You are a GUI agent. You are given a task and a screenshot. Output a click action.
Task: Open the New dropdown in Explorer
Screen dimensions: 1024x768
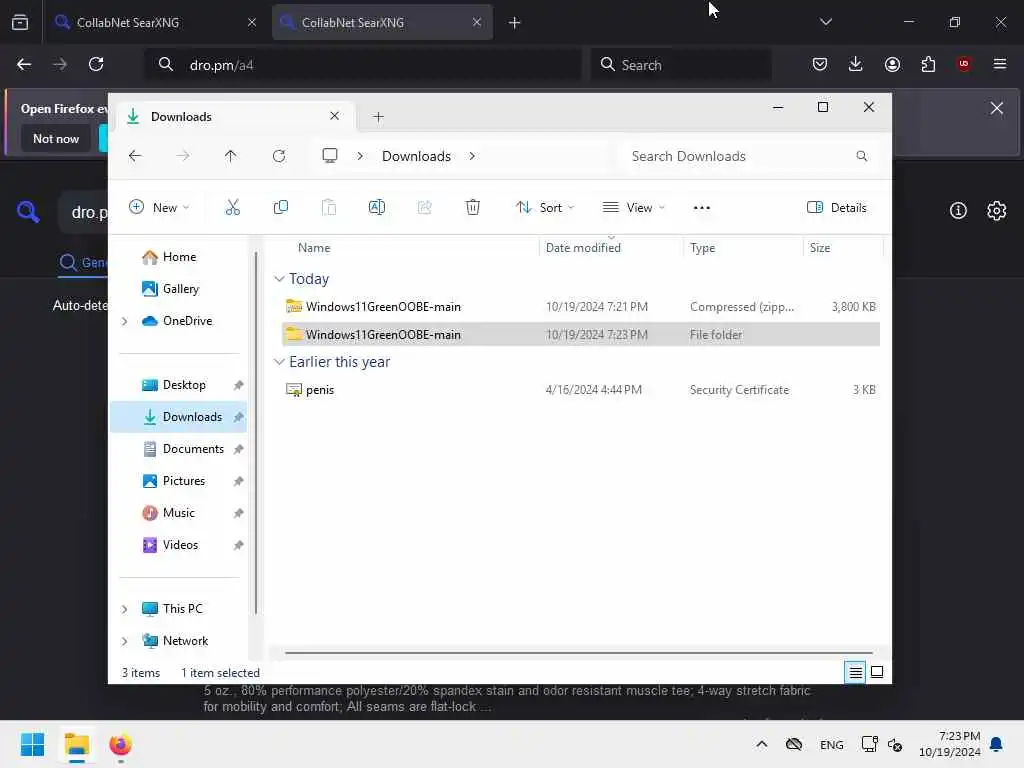[x=159, y=208]
